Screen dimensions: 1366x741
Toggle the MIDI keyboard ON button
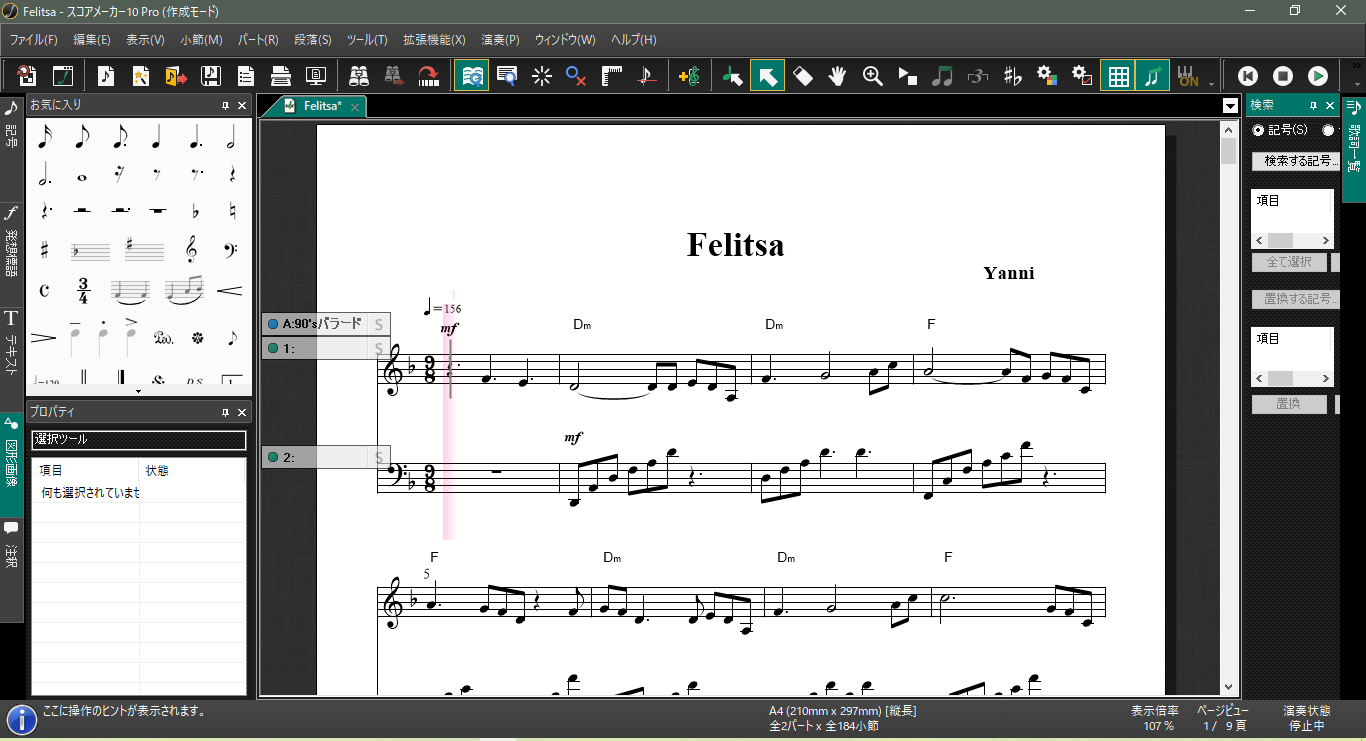[1188, 76]
